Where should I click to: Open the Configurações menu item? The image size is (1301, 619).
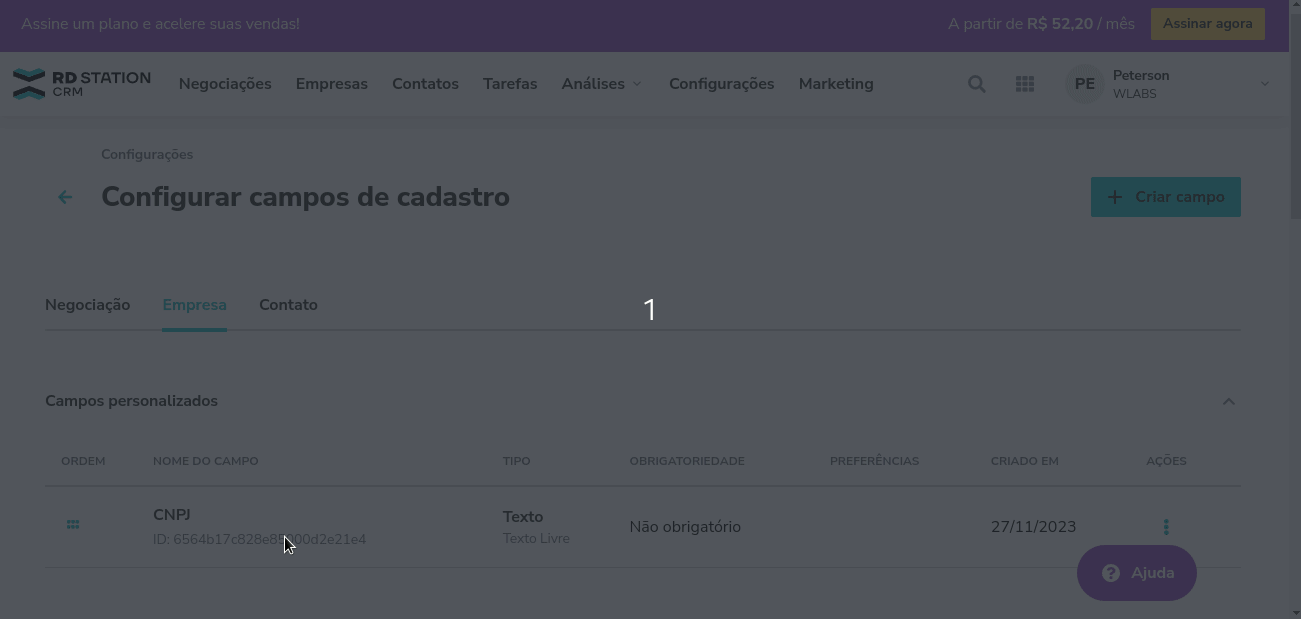(x=721, y=84)
